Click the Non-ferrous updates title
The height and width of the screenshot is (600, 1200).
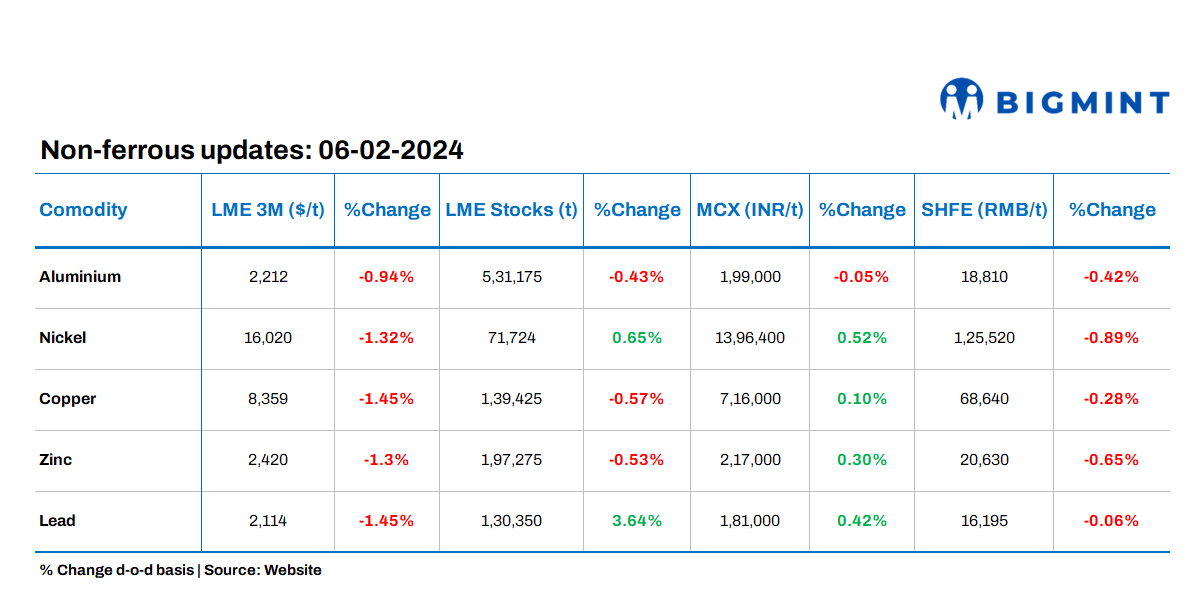pos(251,151)
